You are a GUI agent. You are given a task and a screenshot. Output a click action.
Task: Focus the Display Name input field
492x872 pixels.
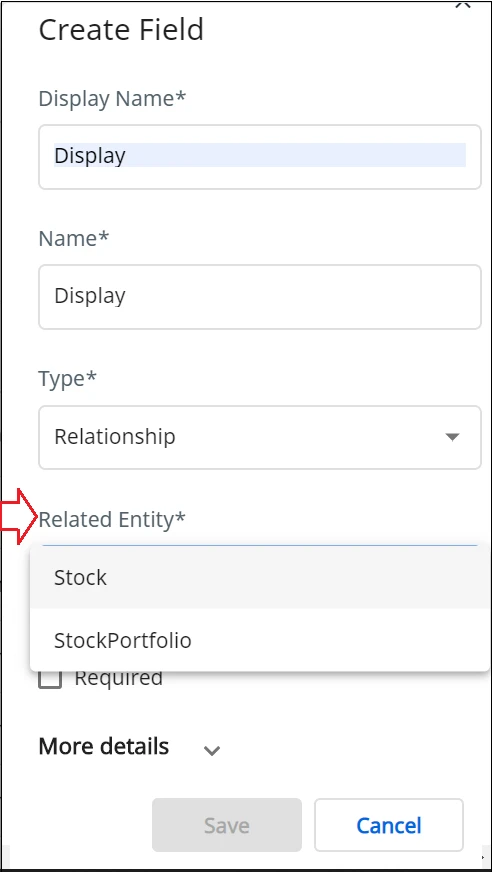[x=260, y=157]
